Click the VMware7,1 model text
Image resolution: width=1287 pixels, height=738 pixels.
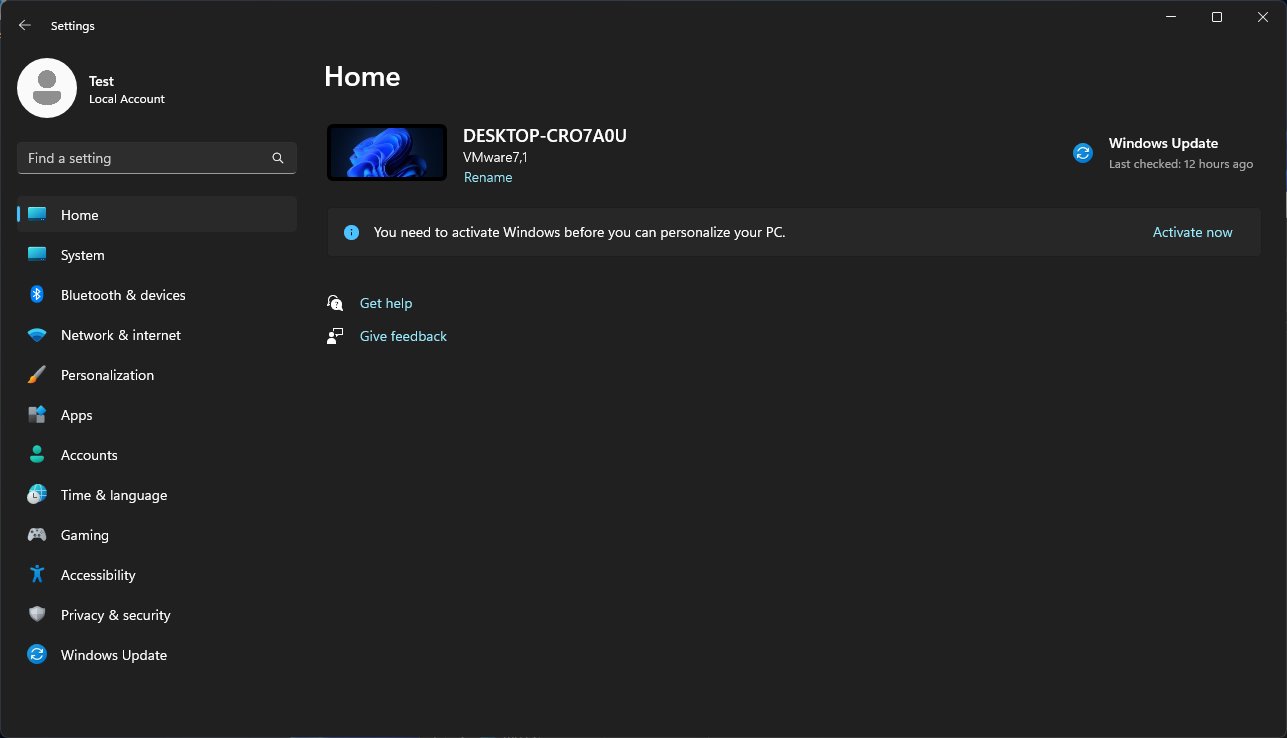coord(495,157)
